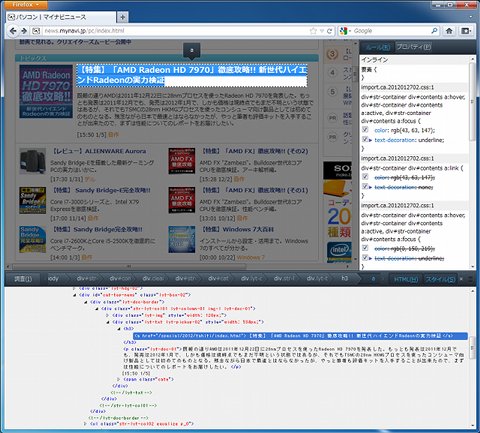Close the inspector toolbar with the X icon
Screen dimensions: 480x433
point(461,279)
